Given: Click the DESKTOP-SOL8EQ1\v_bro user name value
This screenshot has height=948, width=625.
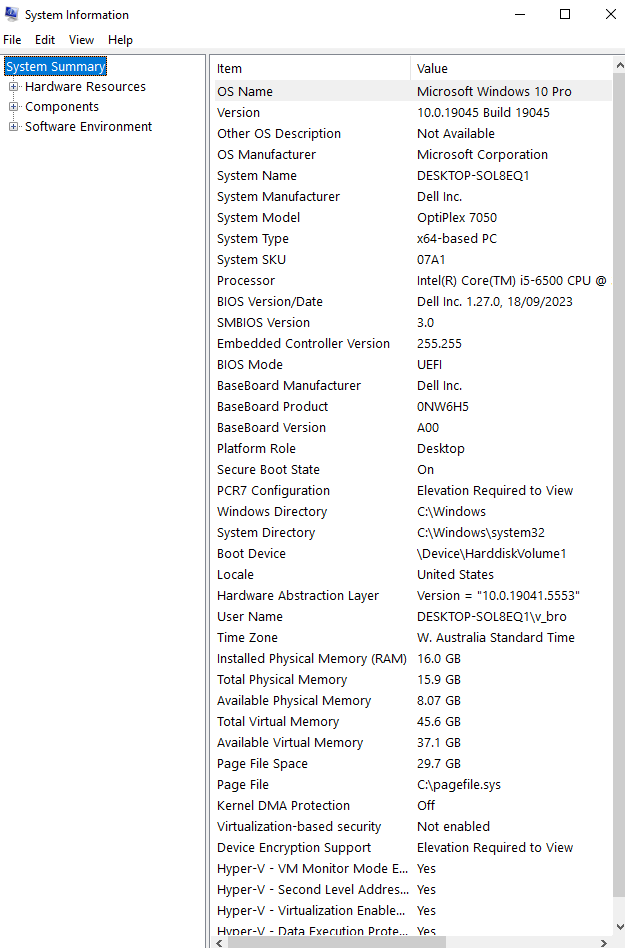Looking at the screenshot, I should point(491,617).
